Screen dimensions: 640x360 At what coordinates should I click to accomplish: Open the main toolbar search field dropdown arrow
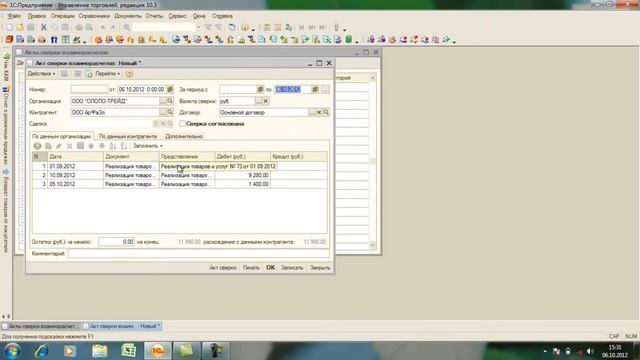(198, 27)
